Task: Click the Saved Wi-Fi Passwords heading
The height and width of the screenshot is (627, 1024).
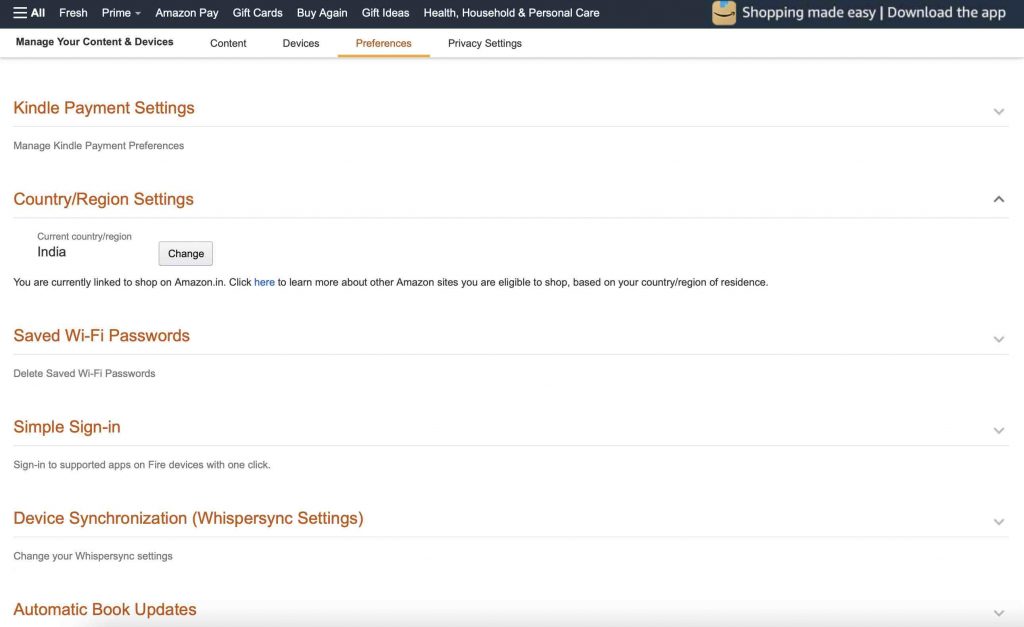Action: 101,336
